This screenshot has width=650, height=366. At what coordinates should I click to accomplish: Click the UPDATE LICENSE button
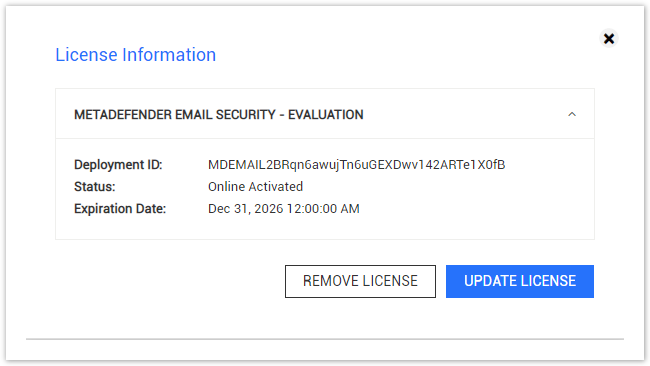click(520, 281)
